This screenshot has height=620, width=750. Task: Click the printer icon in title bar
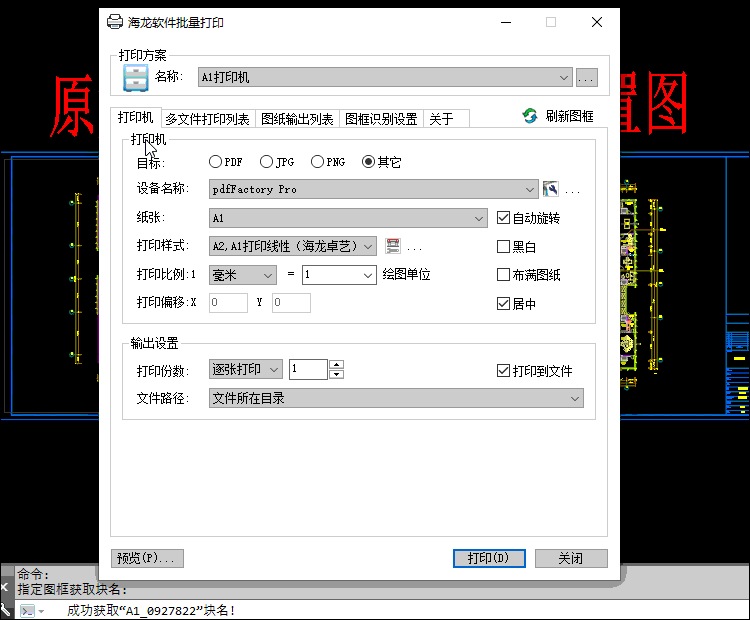[x=115, y=22]
